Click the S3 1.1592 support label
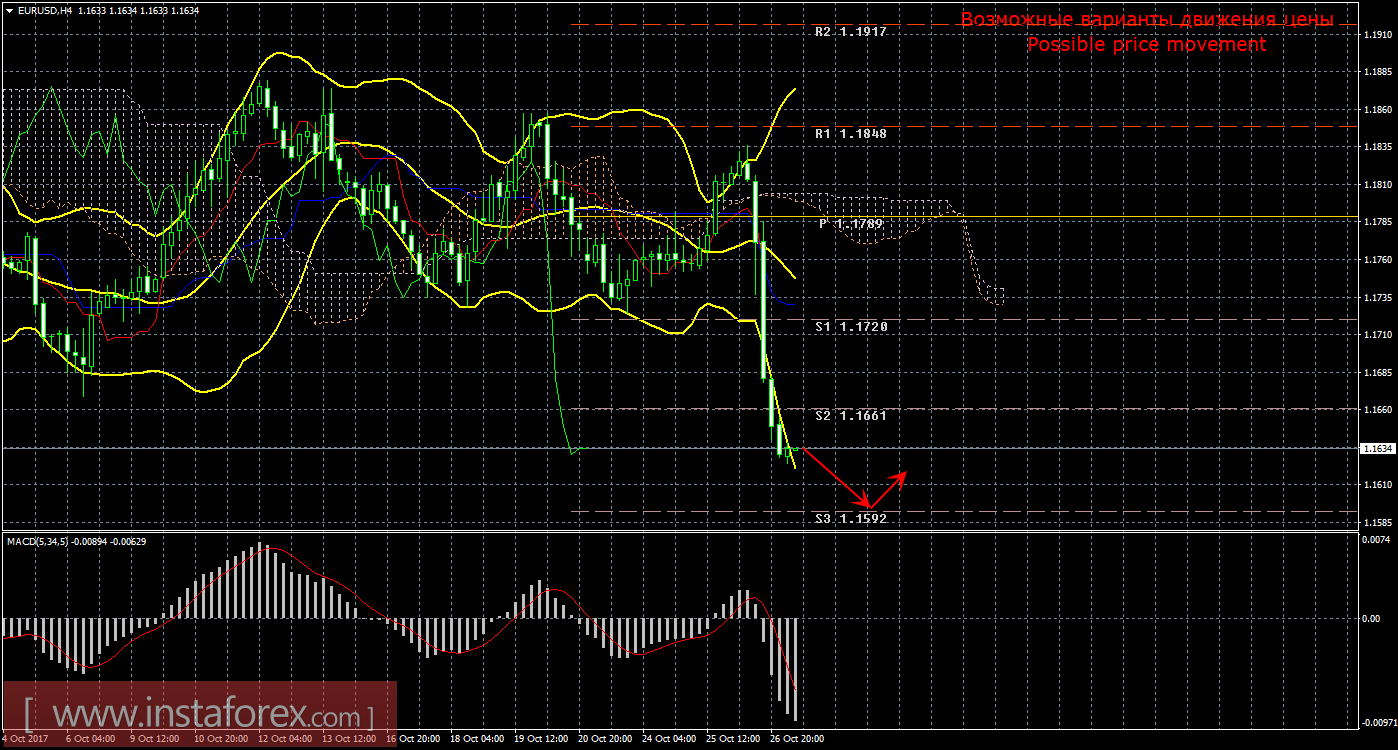The image size is (1398, 750). 850,518
